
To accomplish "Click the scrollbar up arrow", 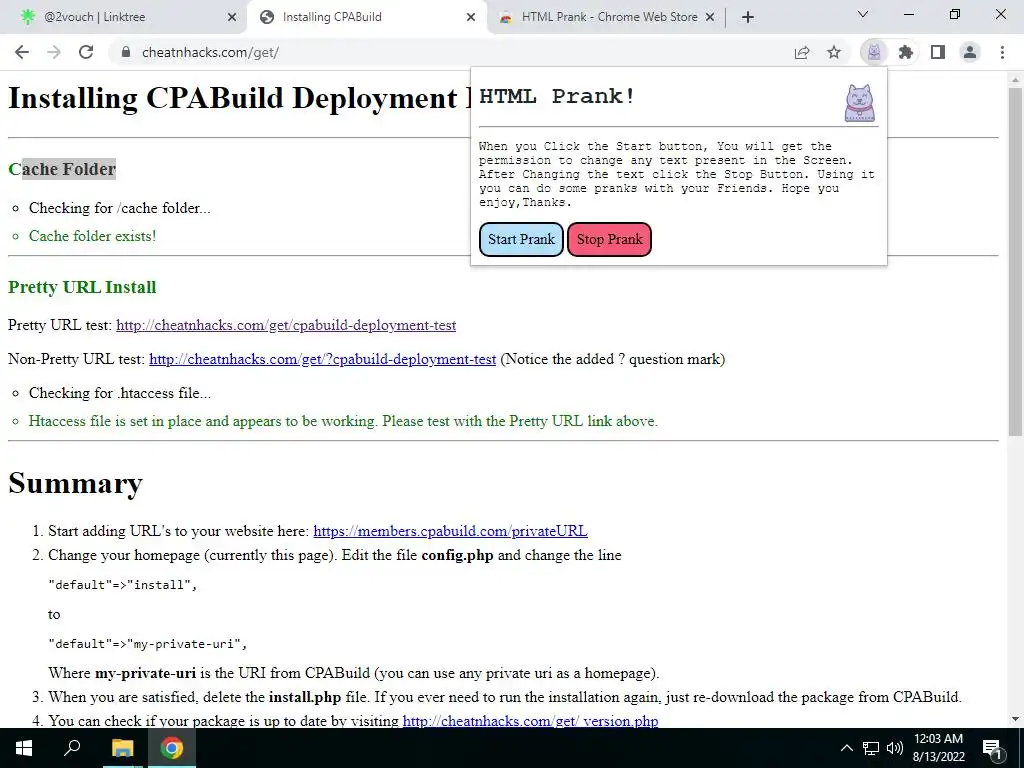I will [x=1015, y=79].
